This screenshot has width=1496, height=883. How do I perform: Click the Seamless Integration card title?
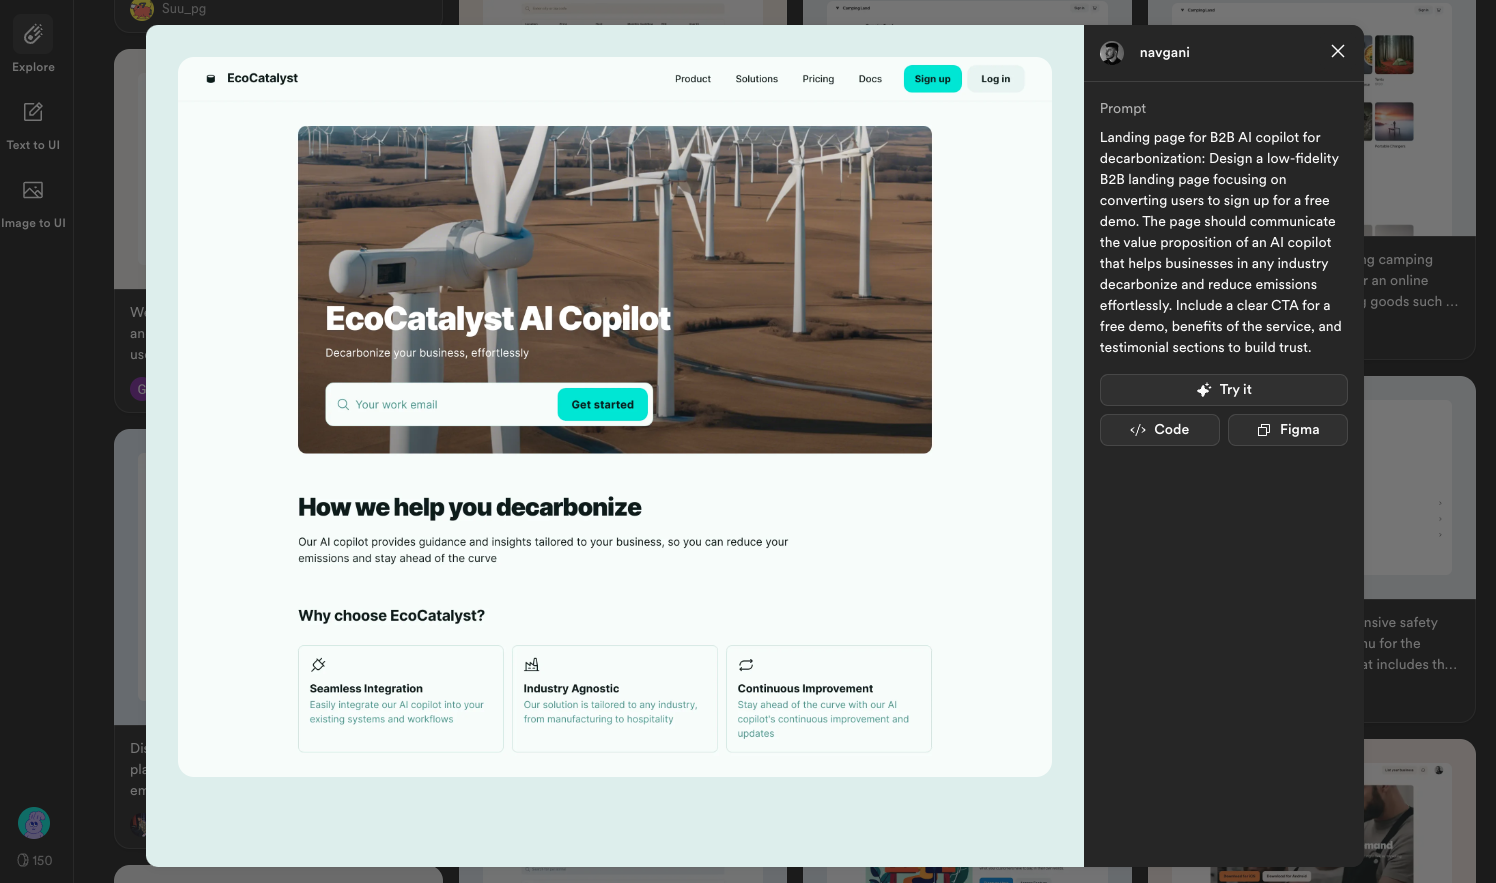[x=366, y=689]
